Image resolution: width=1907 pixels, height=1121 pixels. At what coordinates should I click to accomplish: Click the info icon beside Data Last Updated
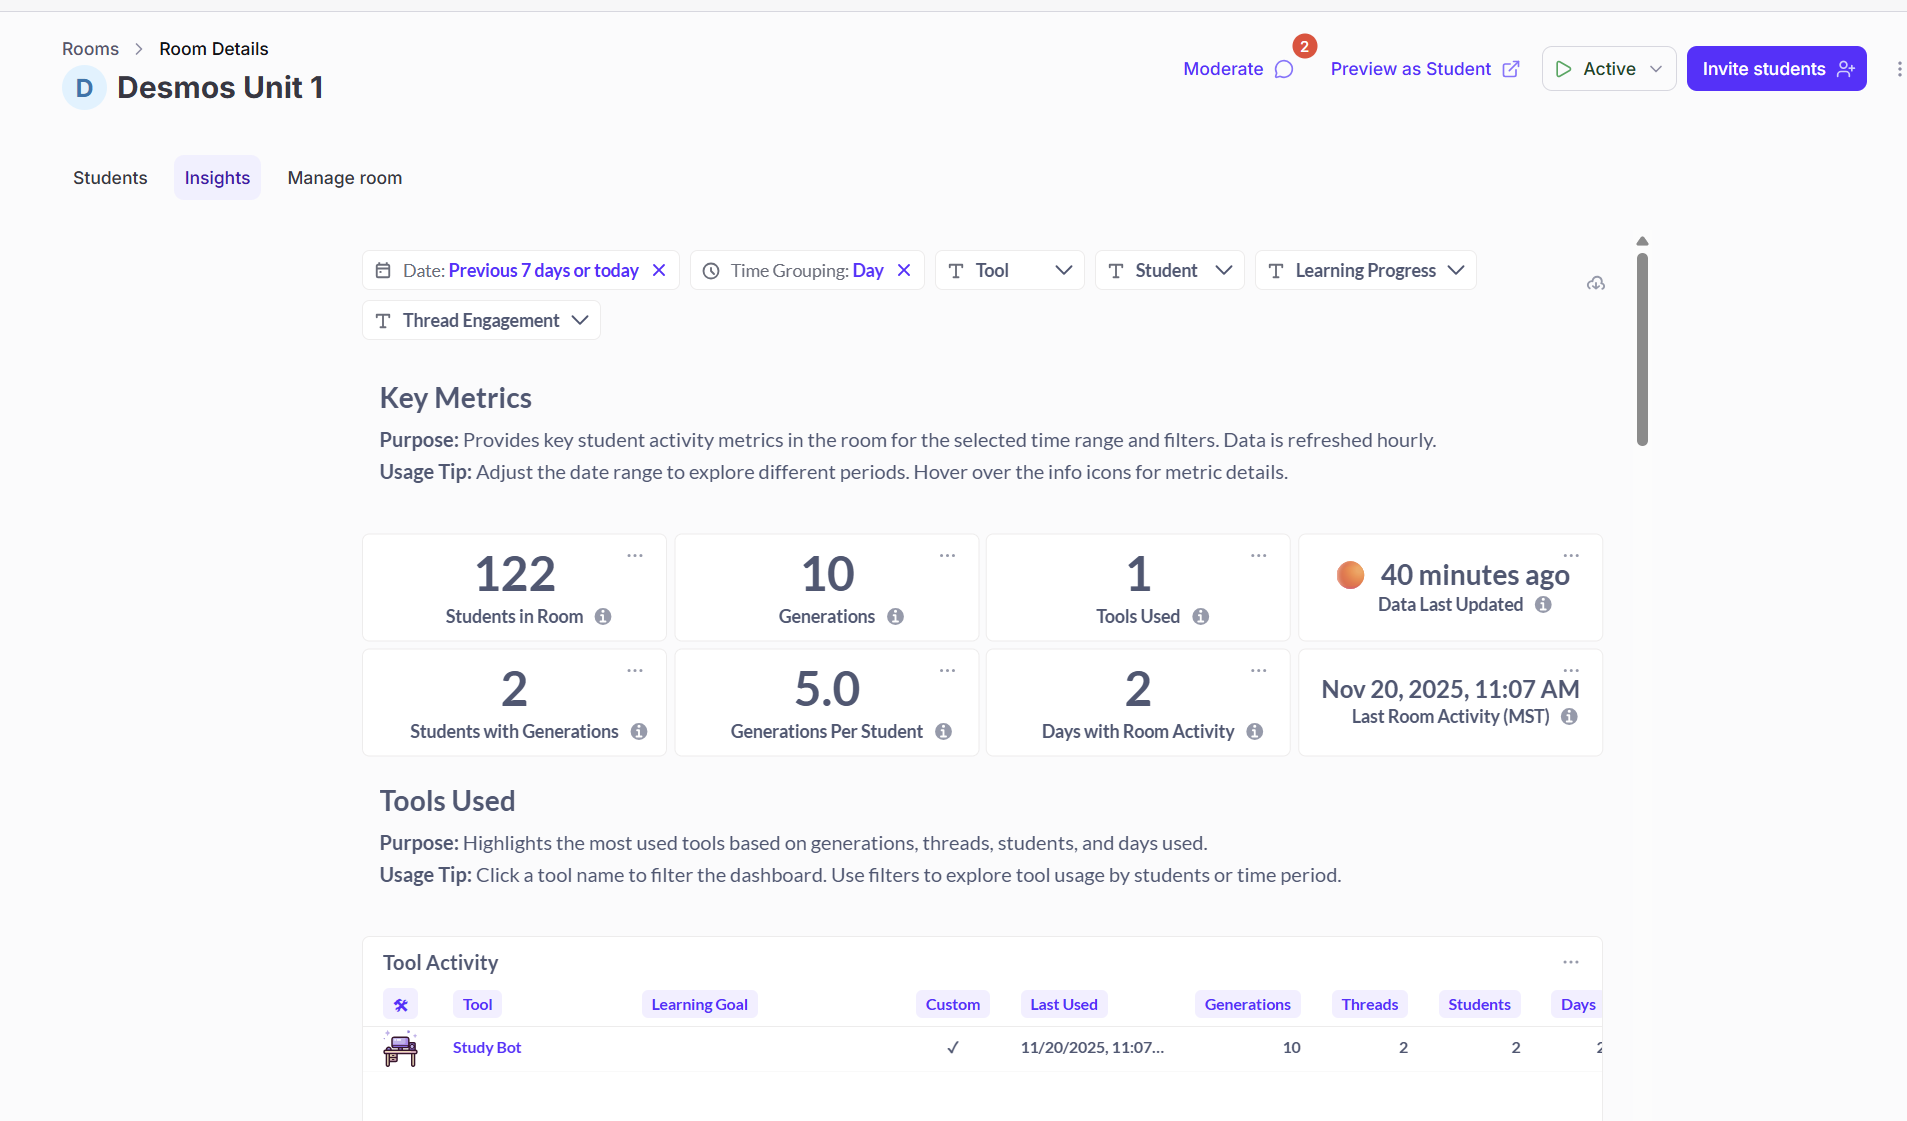(x=1543, y=605)
